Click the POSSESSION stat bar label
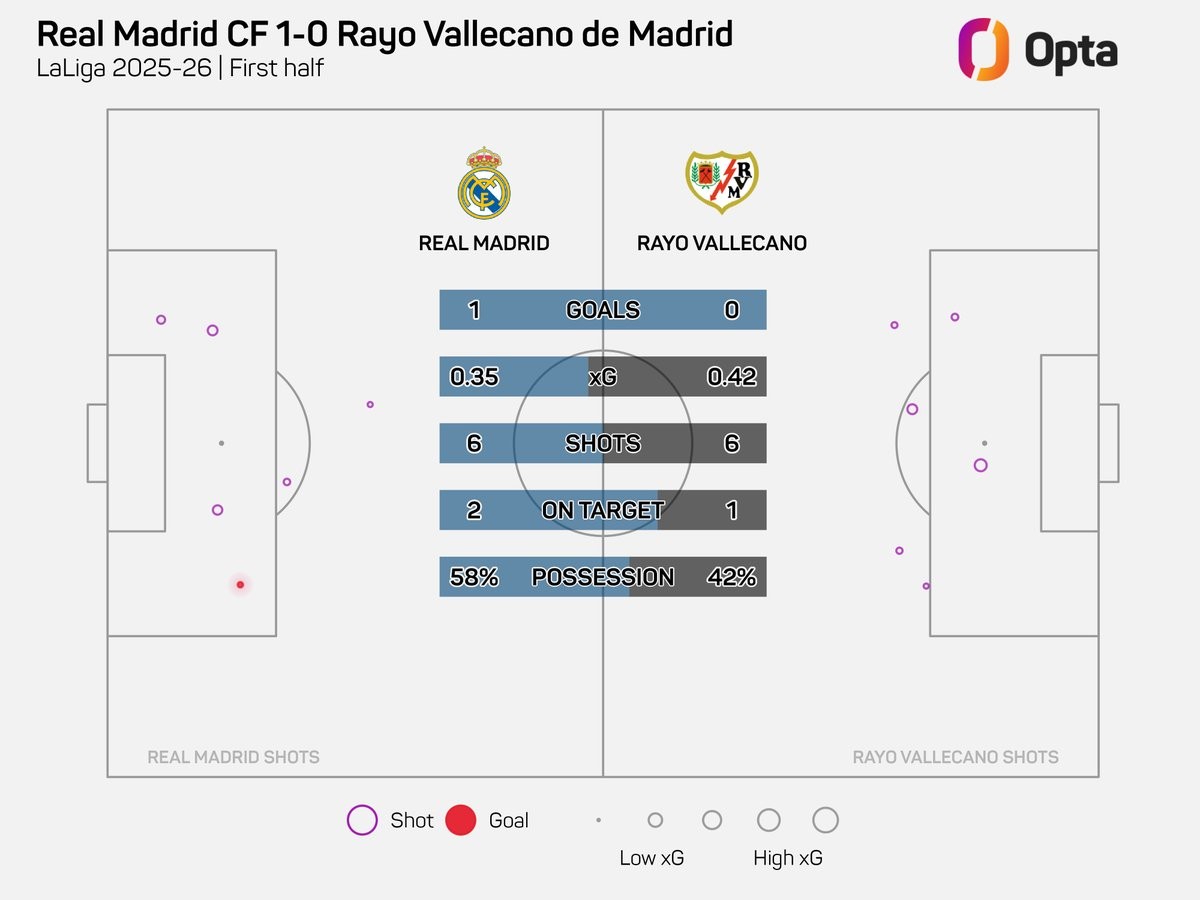Viewport: 1200px width, 900px height. tap(603, 577)
